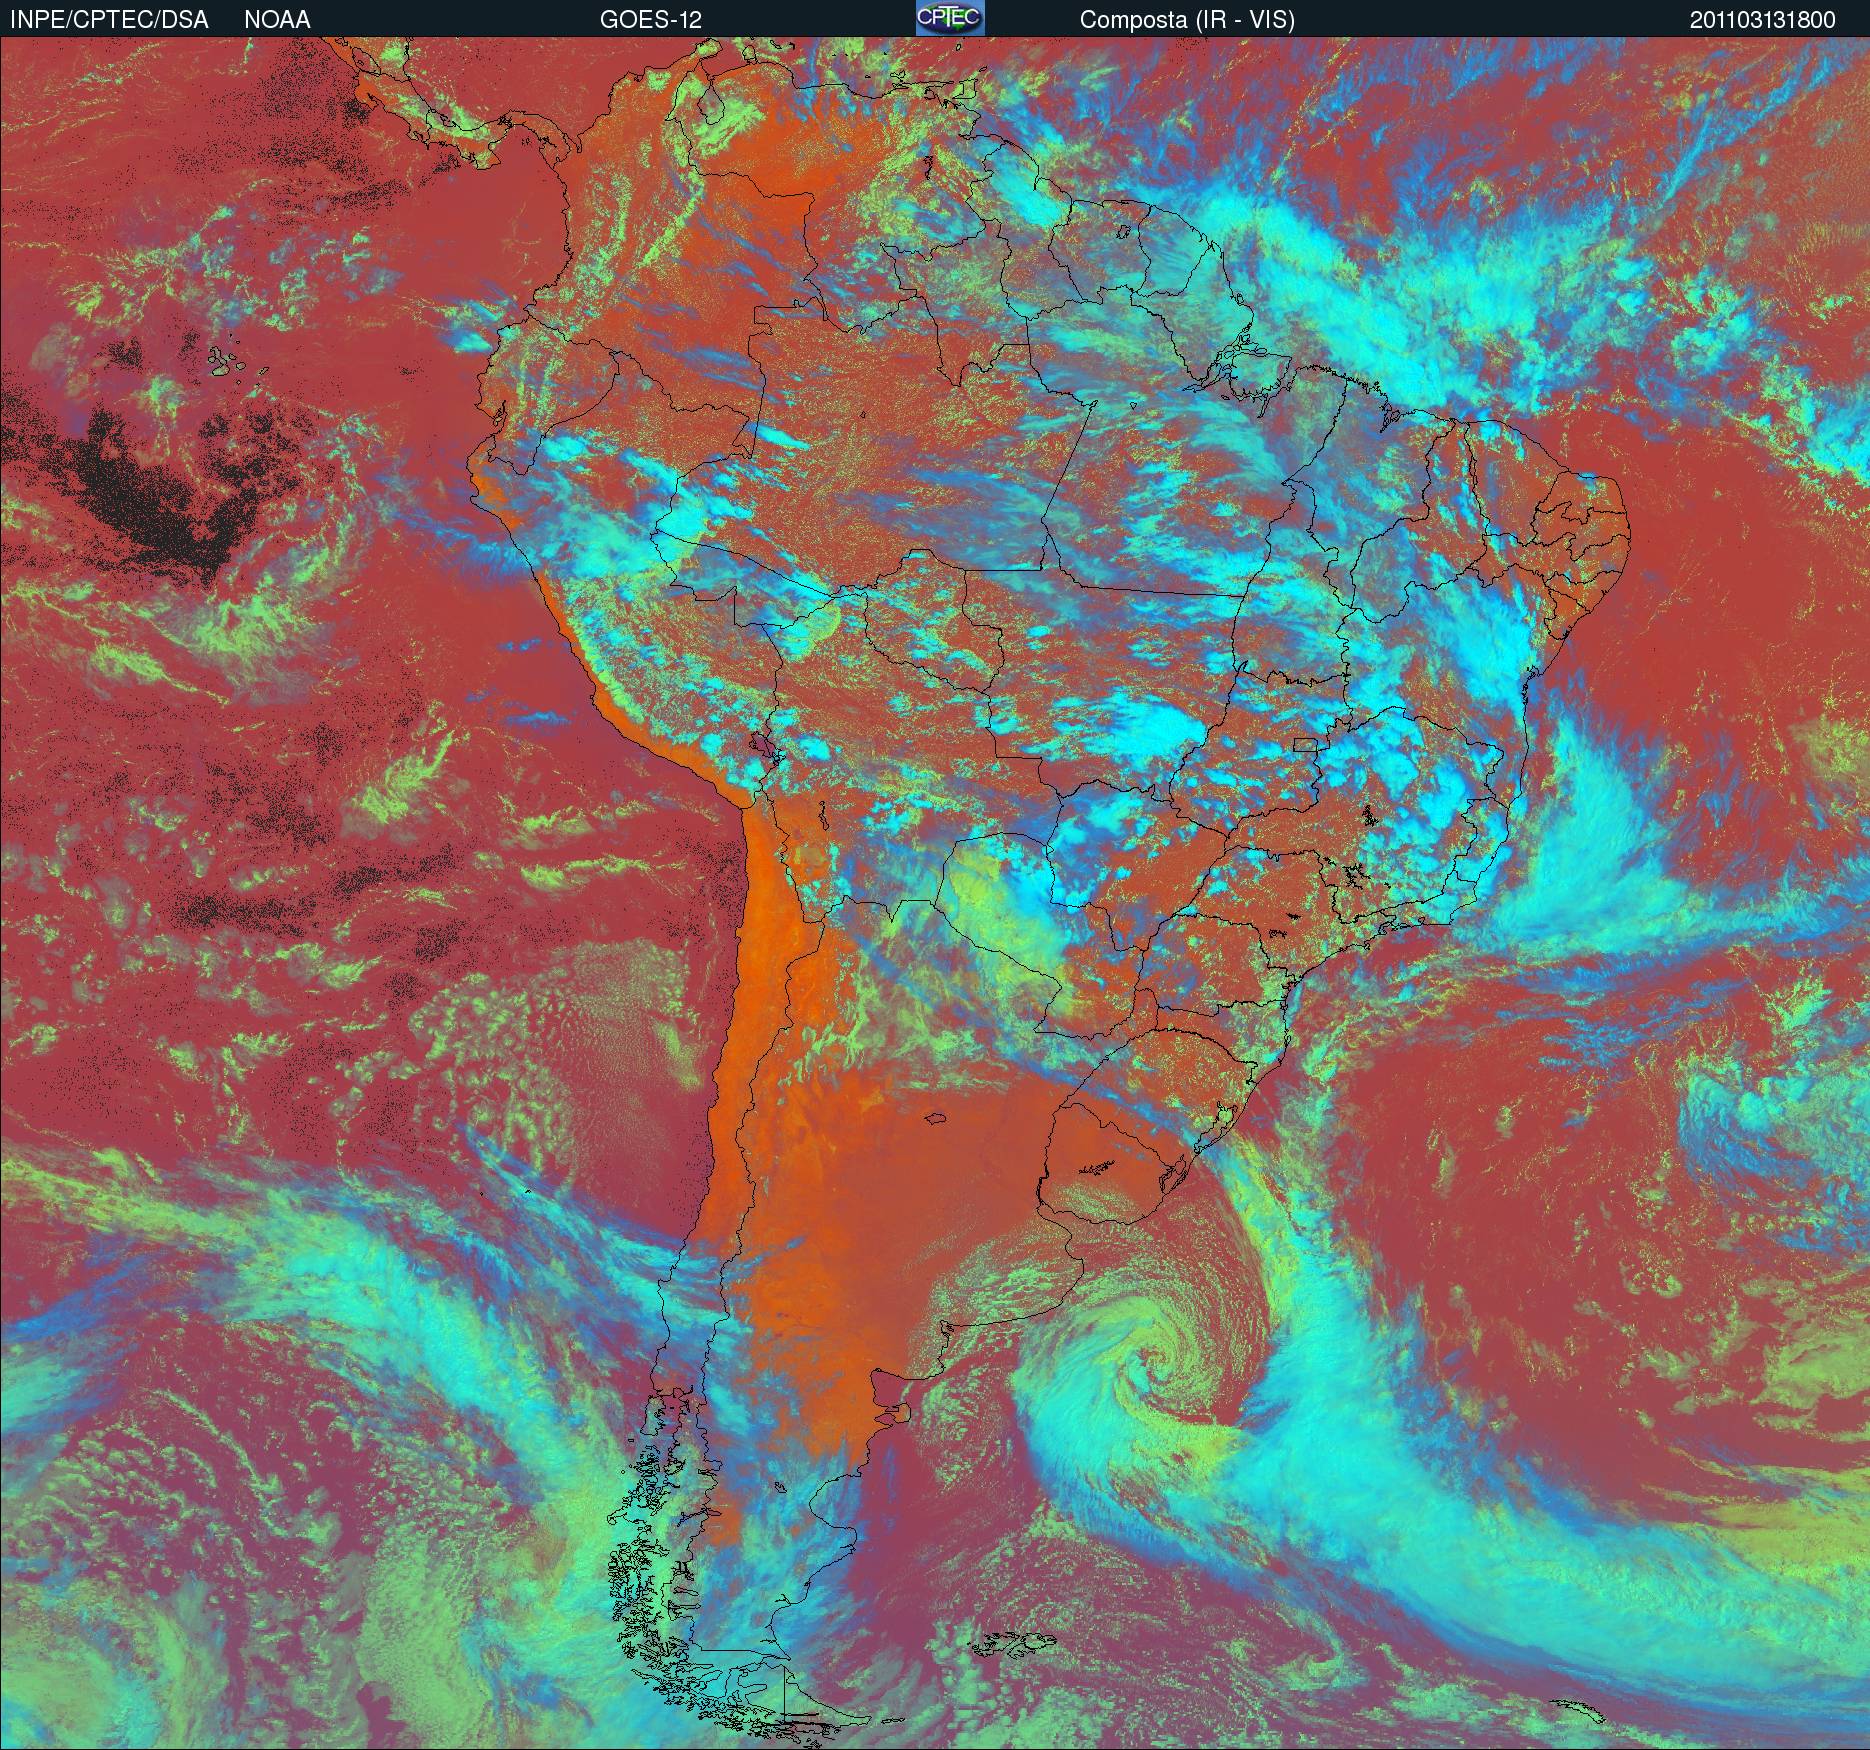Click the INPE/CPTEC/DSA header text
1870x1750 pixels.
[x=109, y=20]
